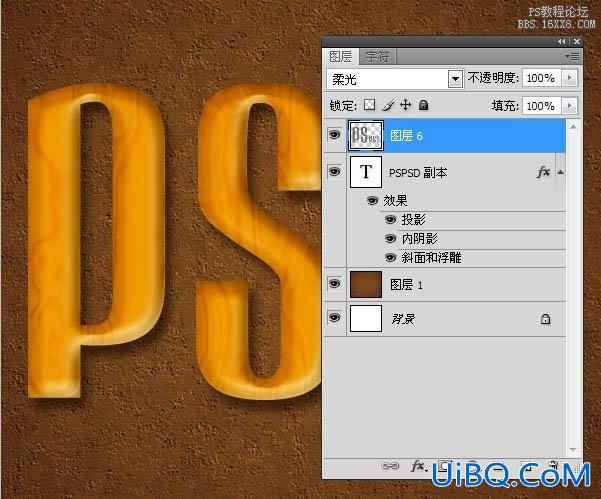Switch to the 字符 tab
601x499 pixels.
pyautogui.click(x=378, y=57)
